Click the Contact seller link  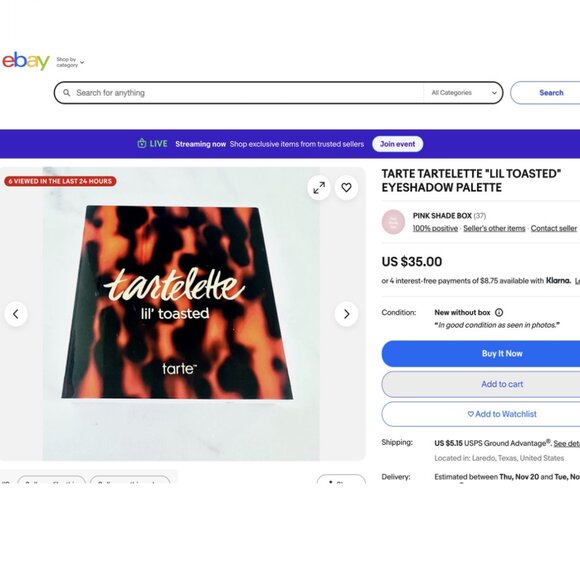pos(554,228)
